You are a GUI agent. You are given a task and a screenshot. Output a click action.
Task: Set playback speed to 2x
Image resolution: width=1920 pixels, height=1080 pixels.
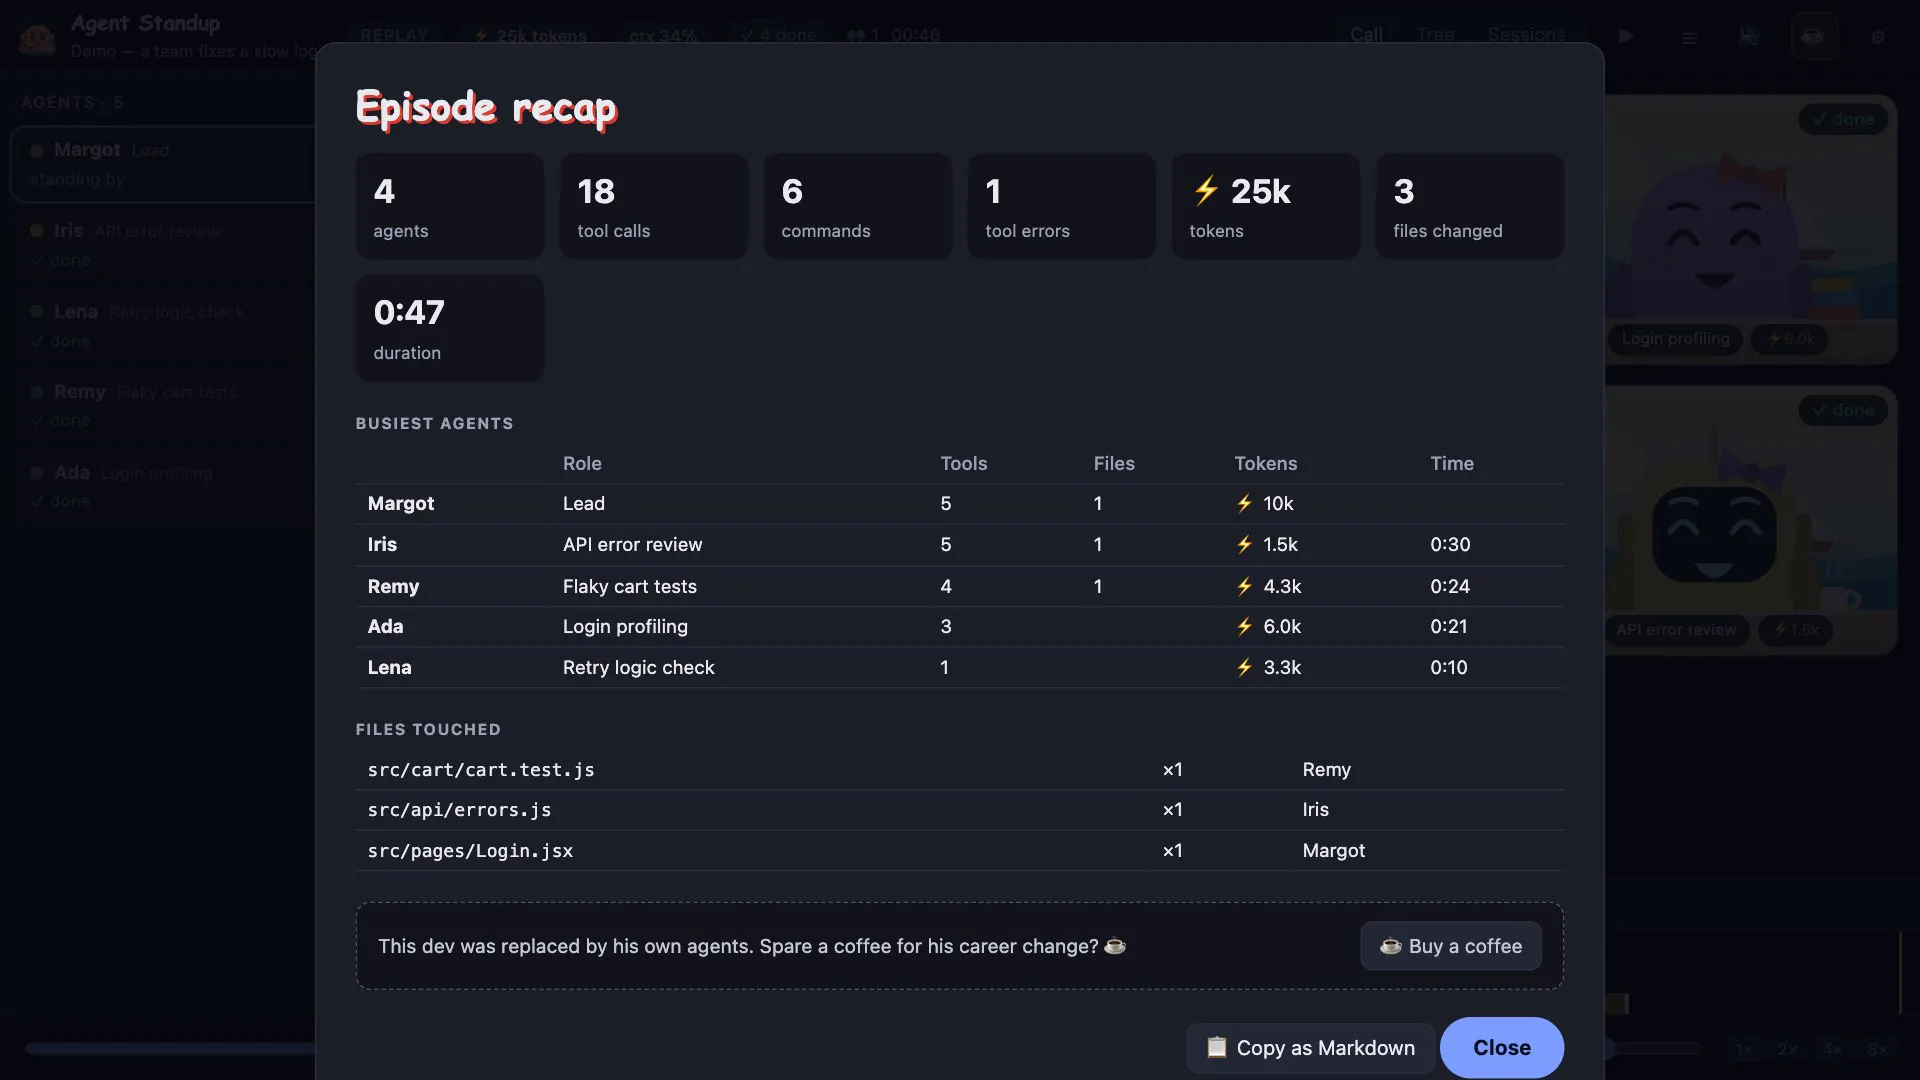1788,1049
